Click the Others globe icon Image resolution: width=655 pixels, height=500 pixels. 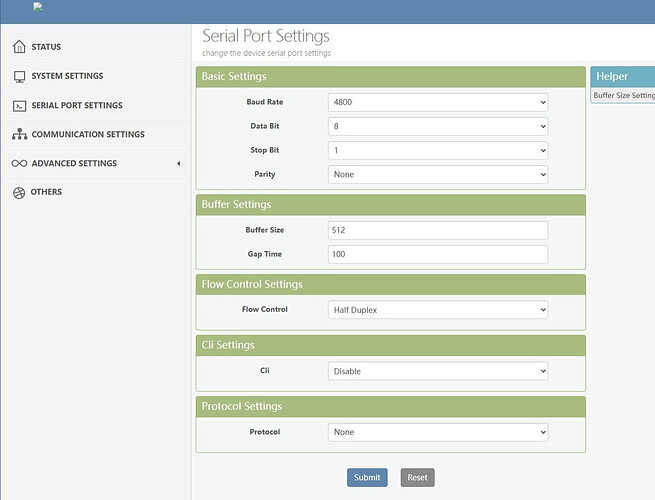(x=19, y=192)
